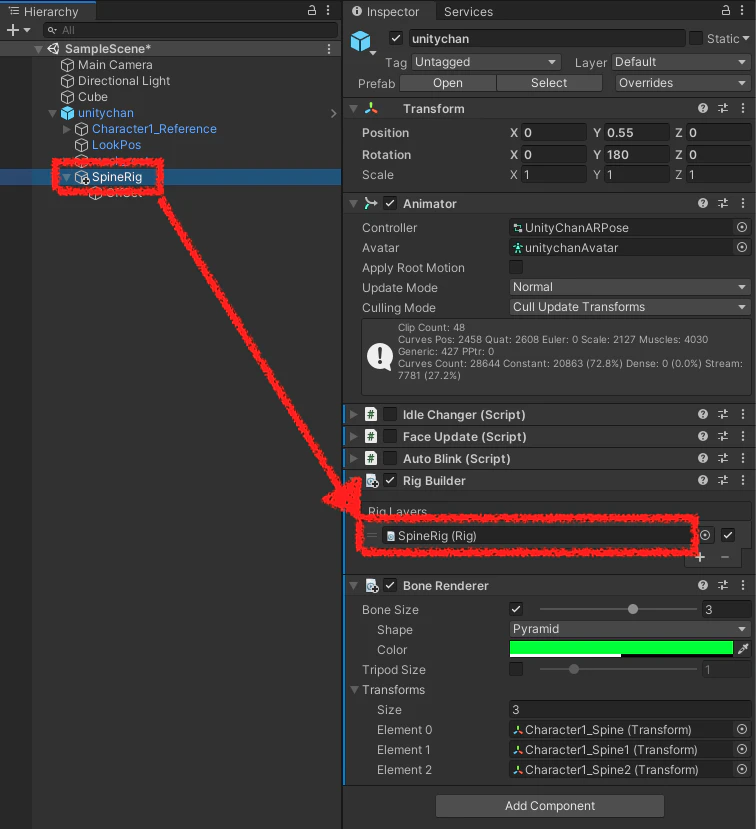This screenshot has height=829, width=756.
Task: Open the Overrides dropdown
Action: pyautogui.click(x=683, y=83)
